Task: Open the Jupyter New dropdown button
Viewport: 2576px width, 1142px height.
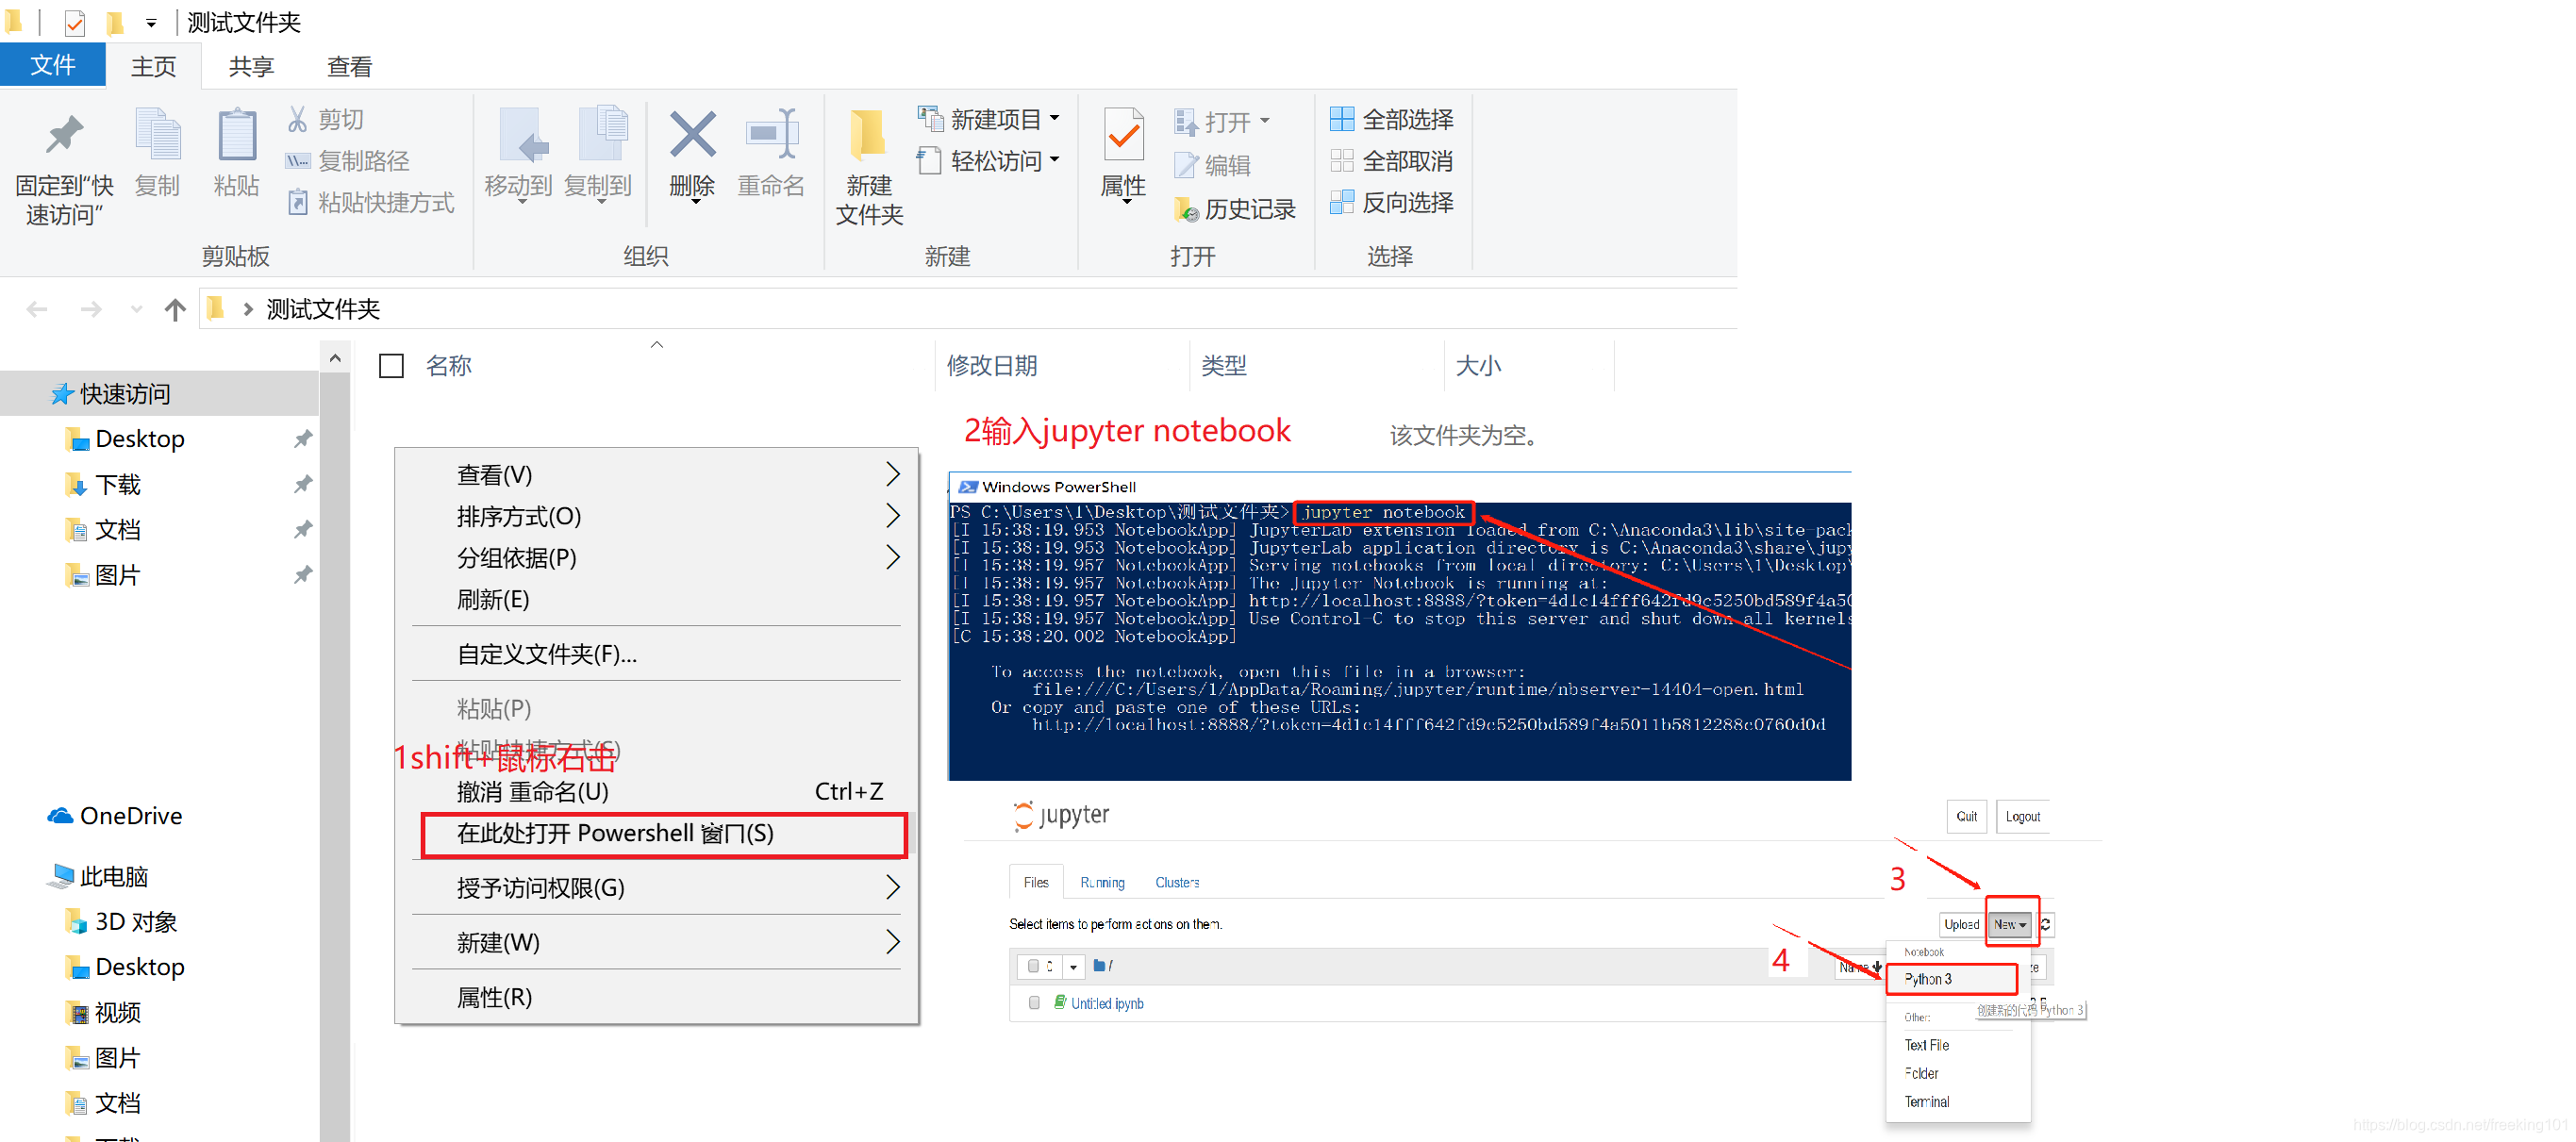Action: [x=2009, y=925]
